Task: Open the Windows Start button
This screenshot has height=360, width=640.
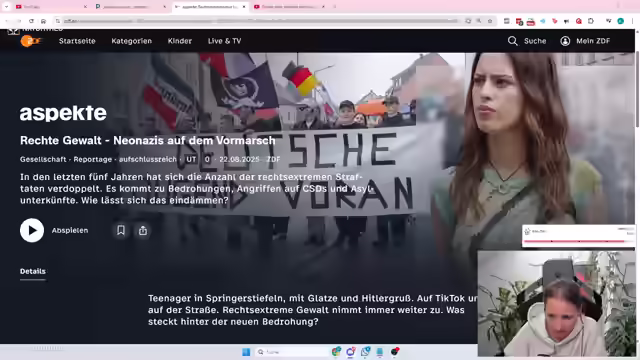Action: 246,352
